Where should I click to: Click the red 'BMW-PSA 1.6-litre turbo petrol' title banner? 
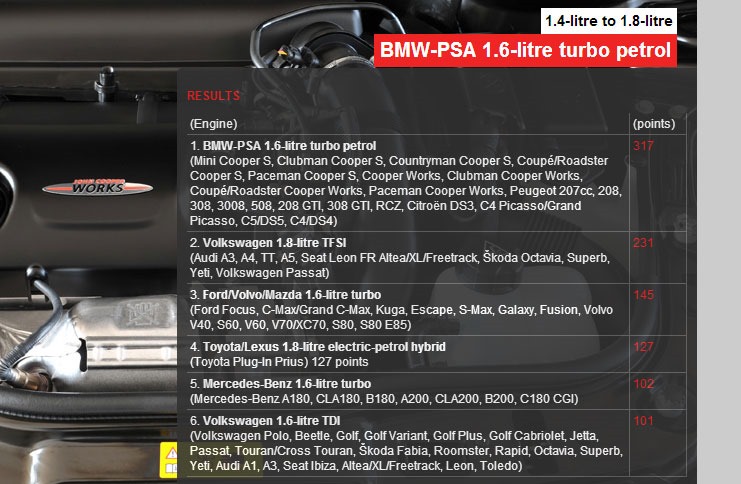[526, 50]
